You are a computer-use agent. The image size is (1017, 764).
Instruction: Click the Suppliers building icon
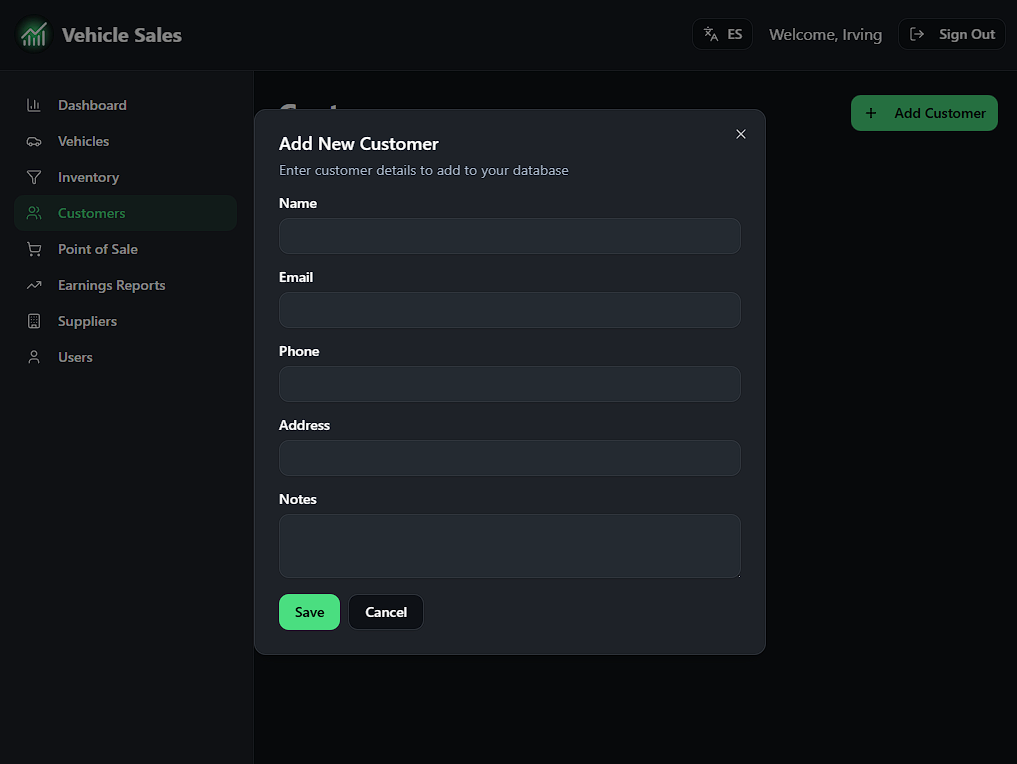[x=34, y=321]
